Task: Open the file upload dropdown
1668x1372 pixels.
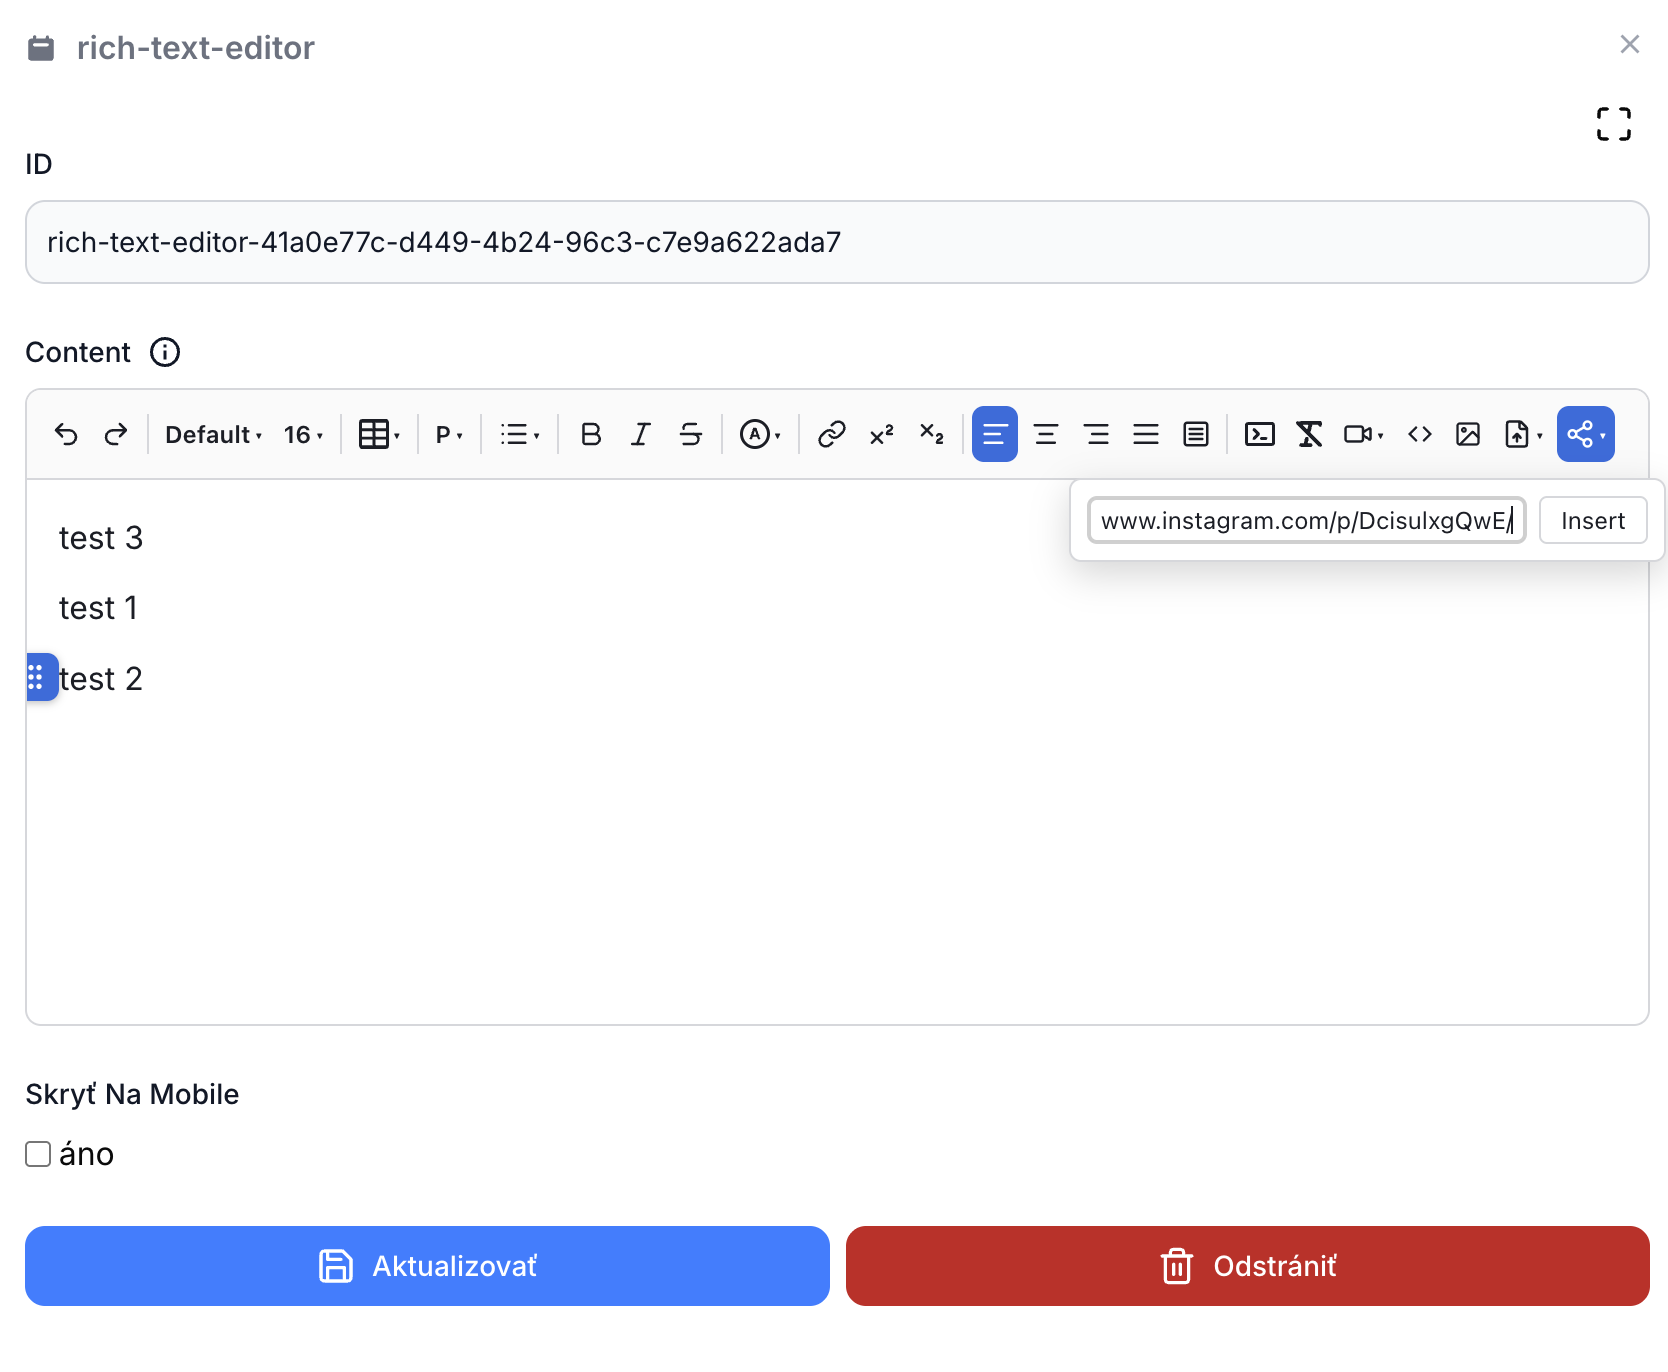Action: (1523, 434)
